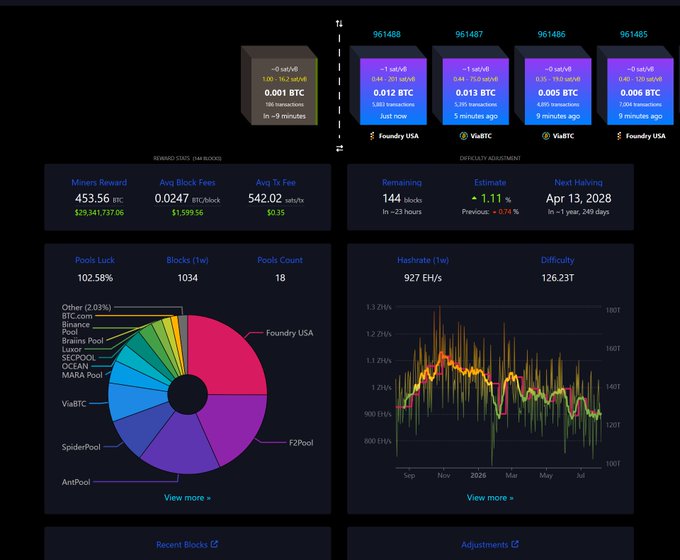Click the ViaBTC logo under block 961486
The width and height of the screenshot is (680, 560).
click(546, 136)
